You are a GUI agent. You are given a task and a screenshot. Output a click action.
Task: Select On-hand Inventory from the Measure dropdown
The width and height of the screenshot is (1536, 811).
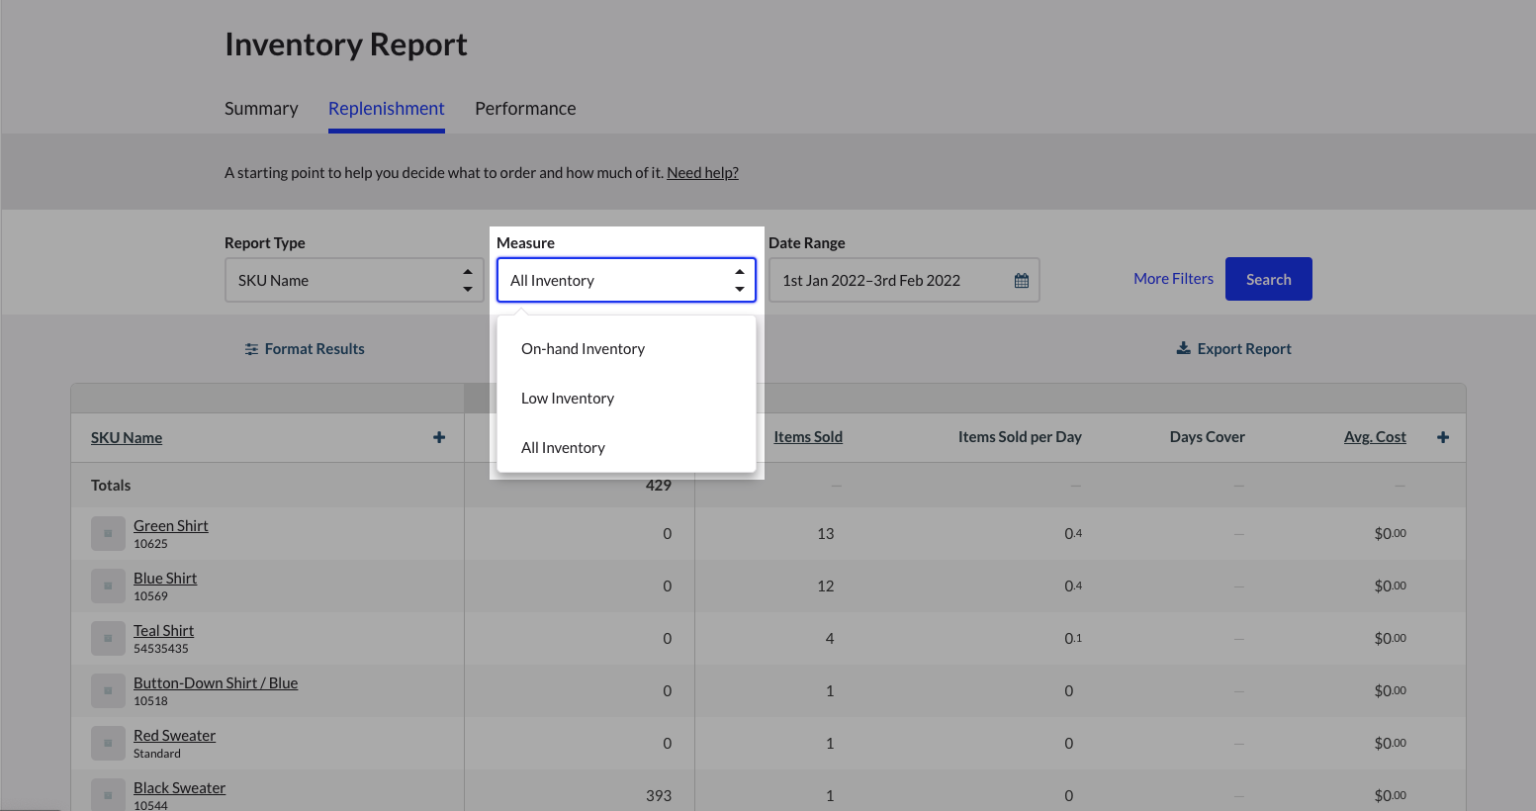point(582,348)
